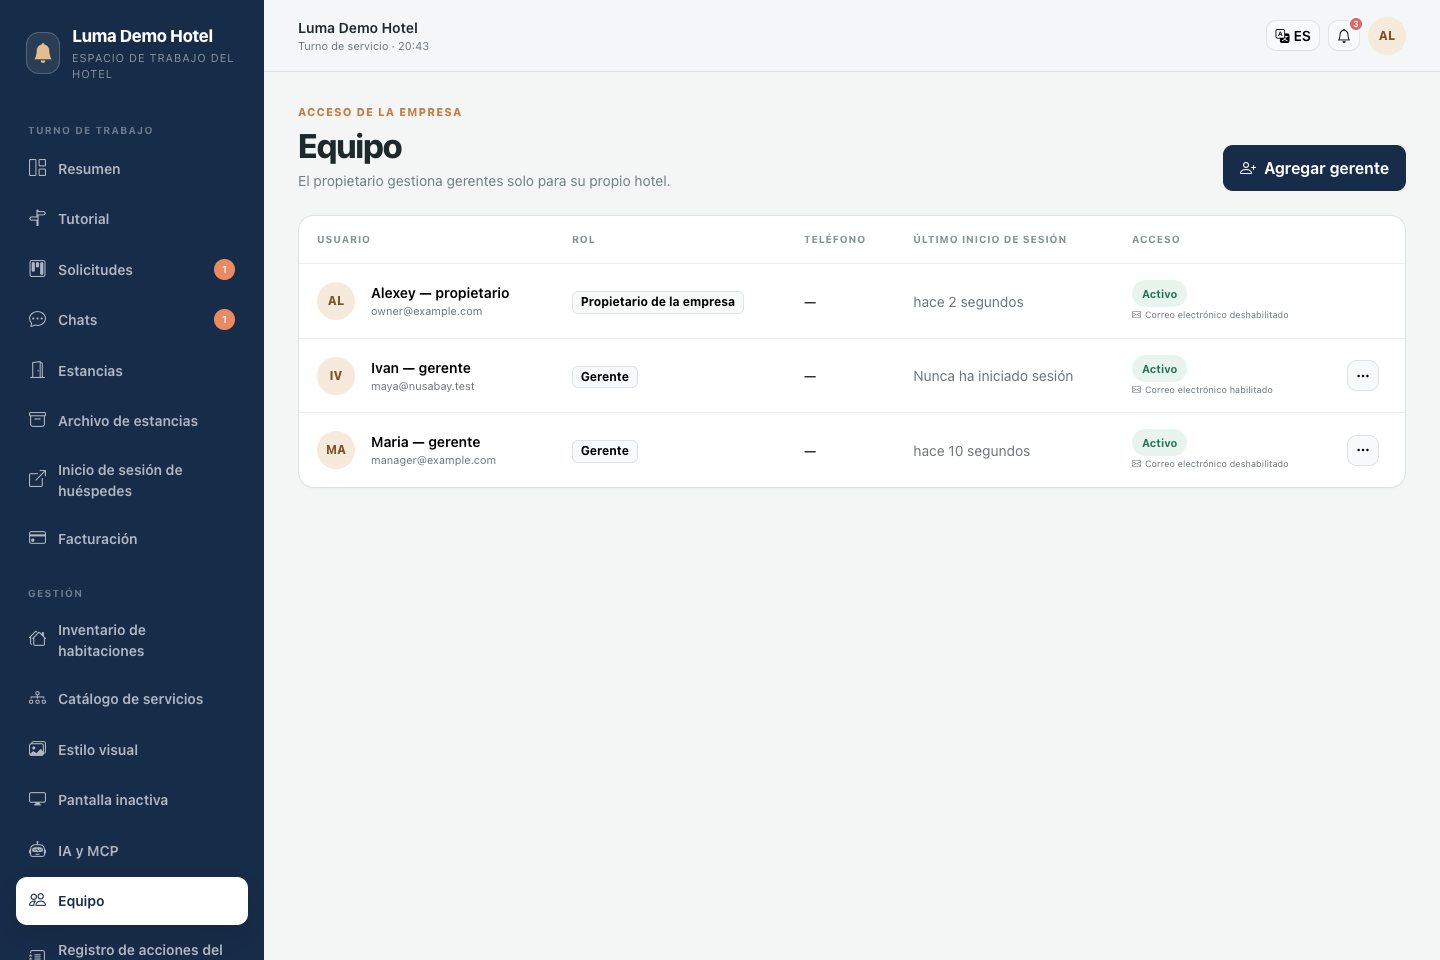
Task: Click the Estancias door icon
Action: tap(37, 370)
